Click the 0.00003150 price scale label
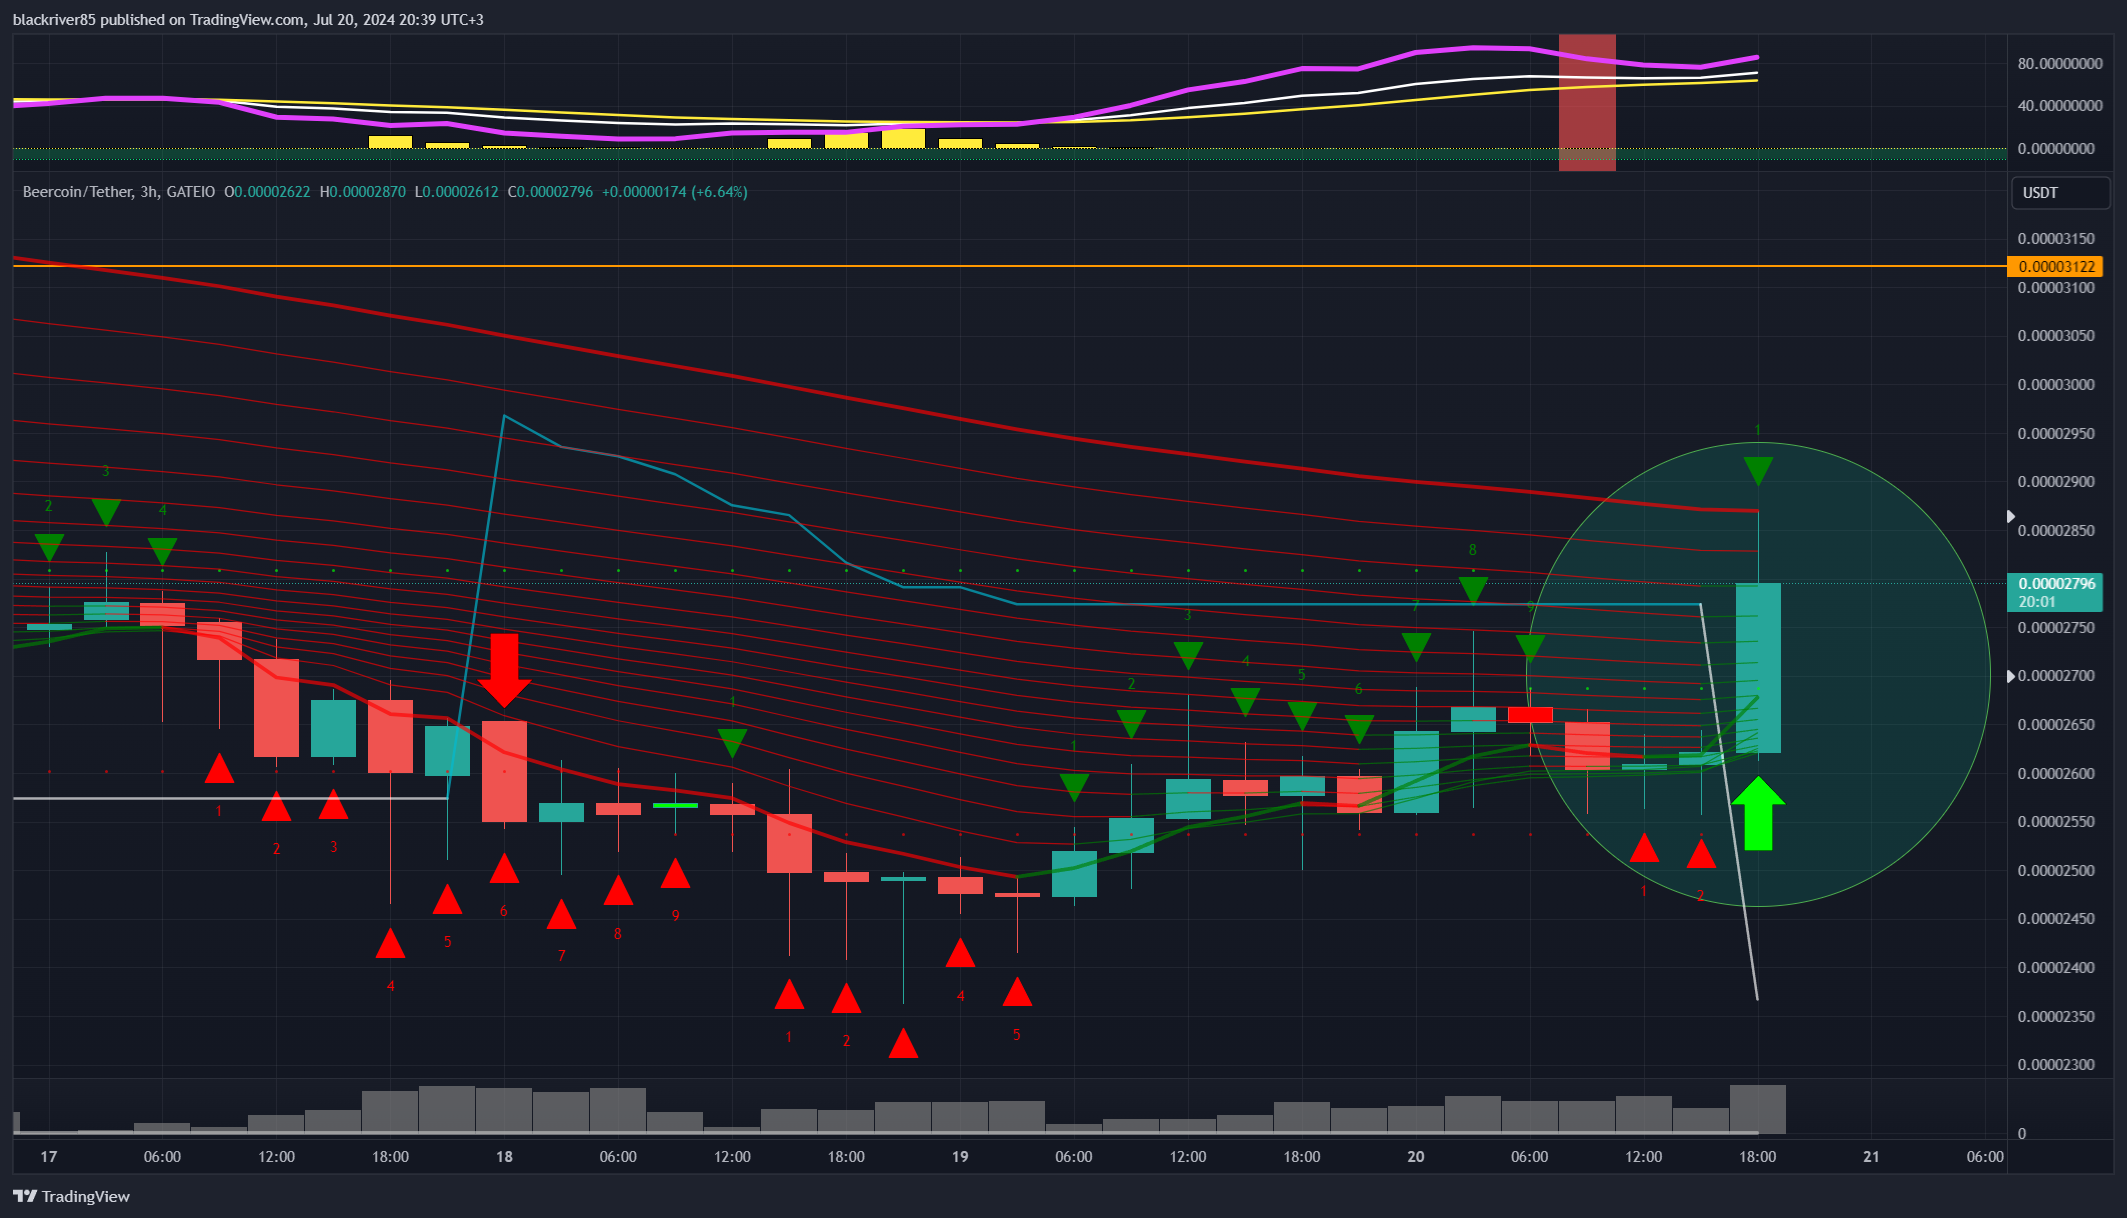The image size is (2127, 1218). [x=2056, y=239]
